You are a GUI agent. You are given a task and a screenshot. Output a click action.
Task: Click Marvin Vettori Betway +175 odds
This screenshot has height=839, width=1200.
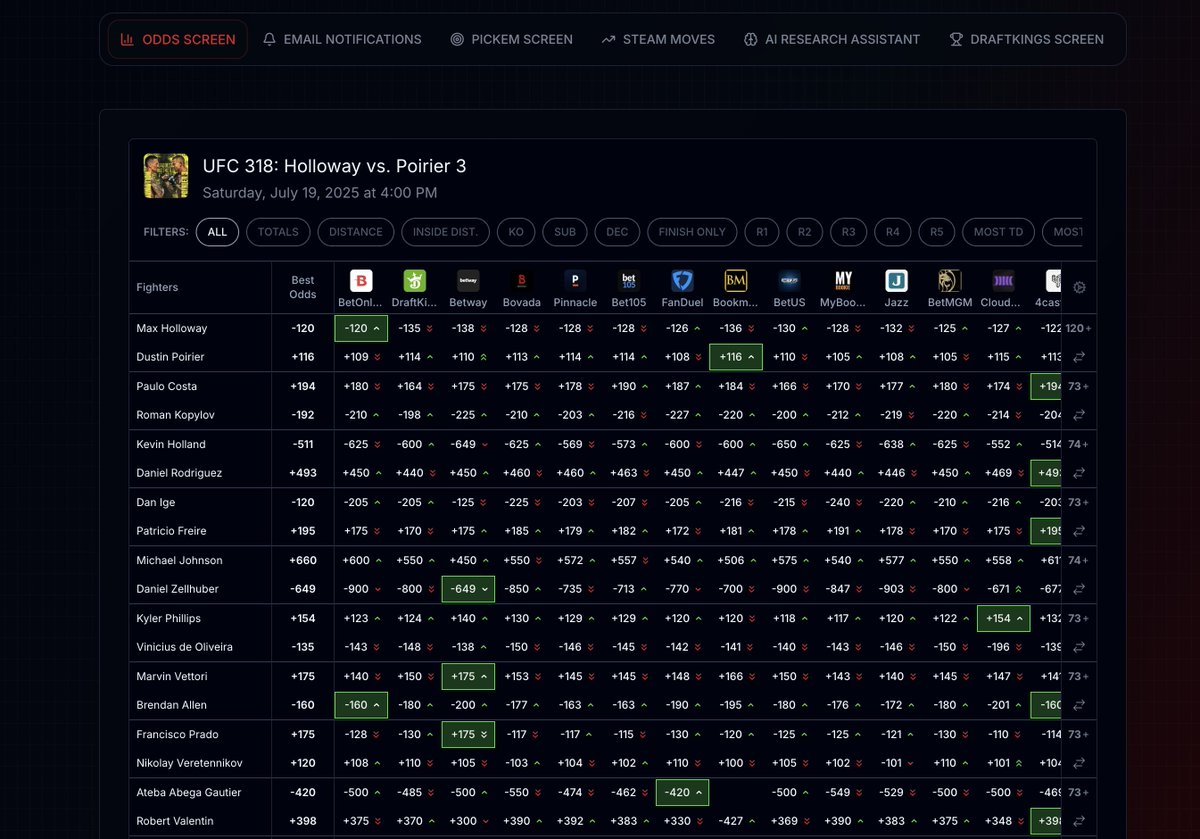468,676
